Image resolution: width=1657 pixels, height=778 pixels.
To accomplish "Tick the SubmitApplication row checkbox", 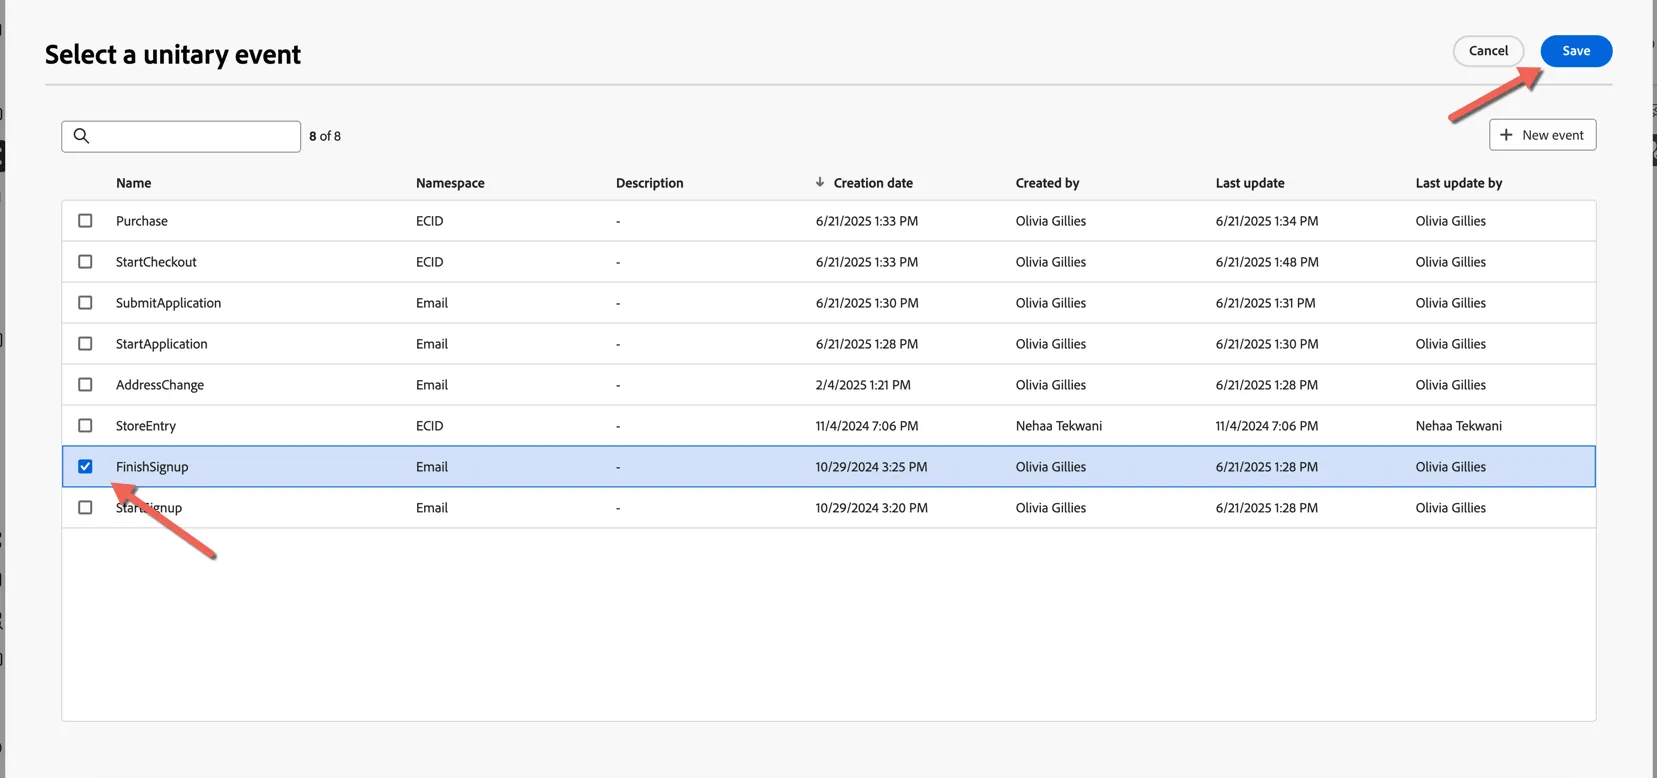I will pos(85,303).
